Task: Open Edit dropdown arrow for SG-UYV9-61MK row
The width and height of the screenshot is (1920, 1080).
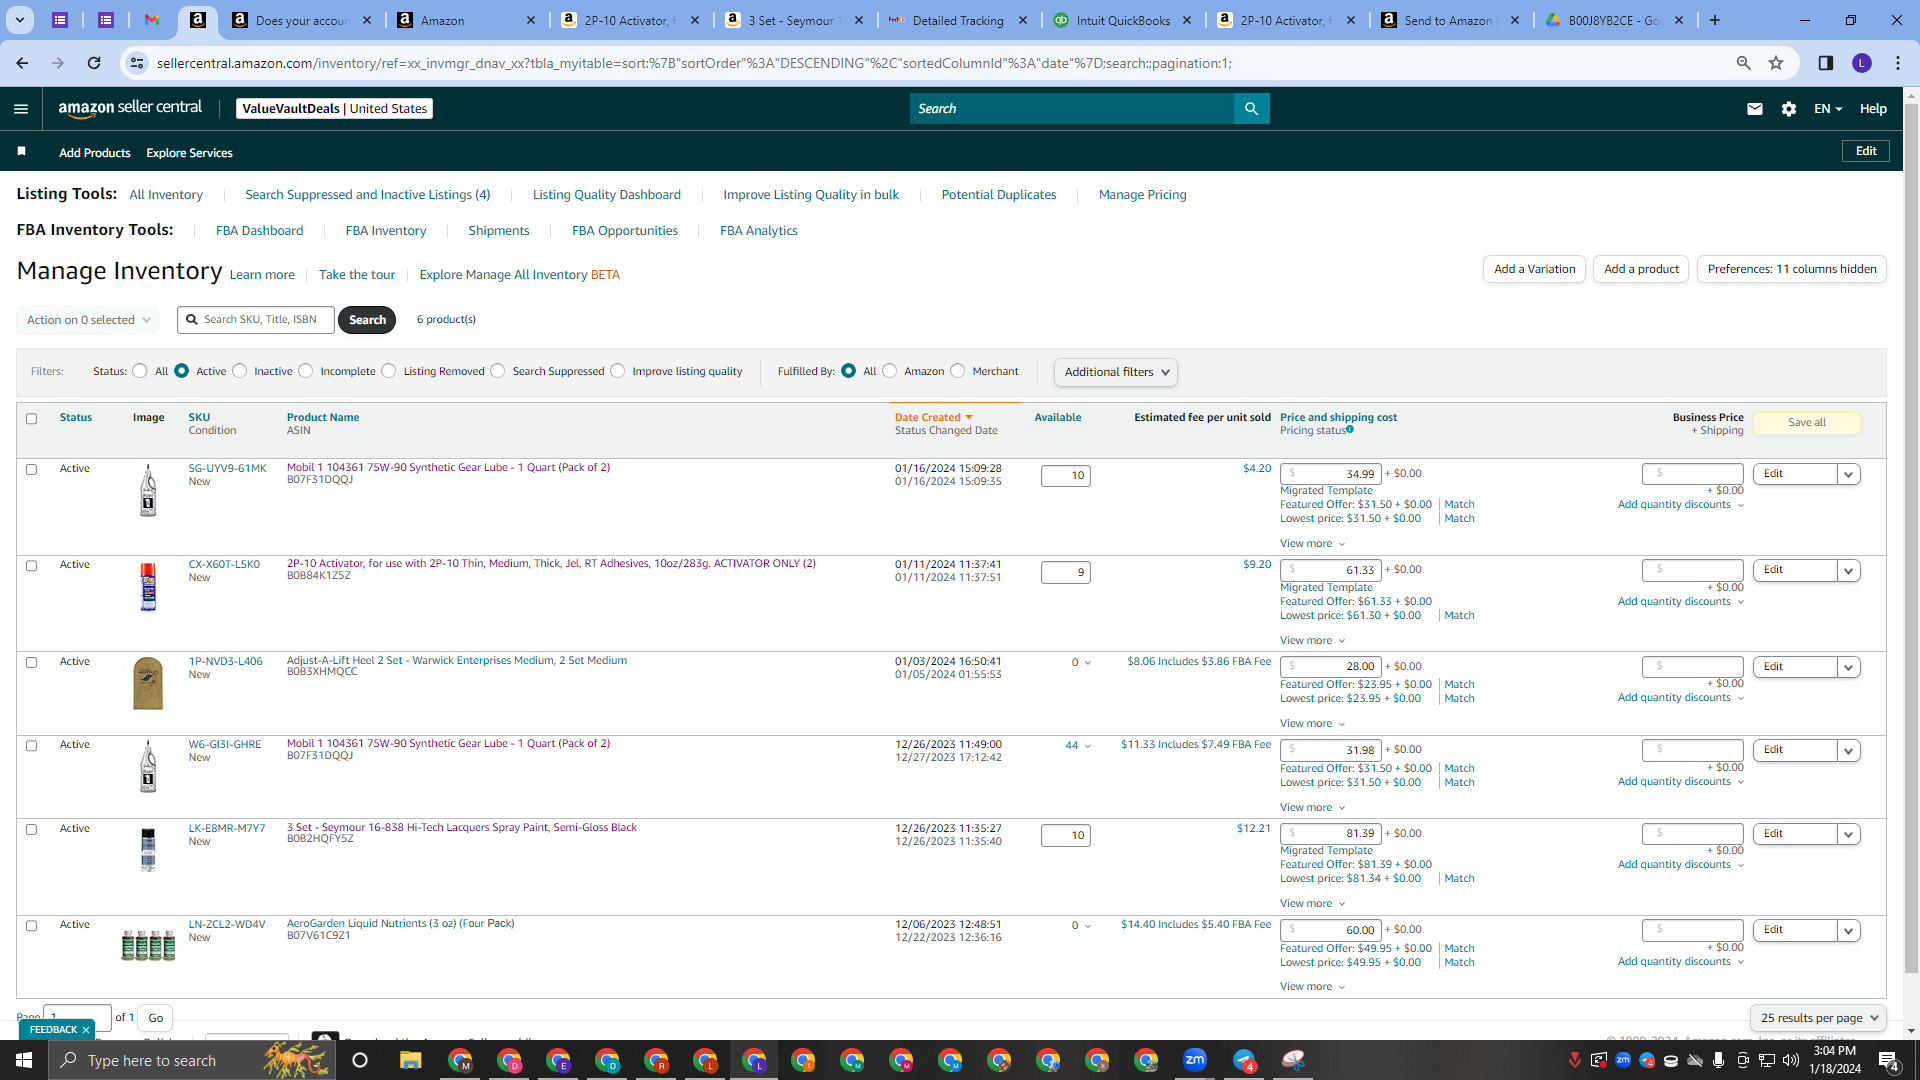Action: pyautogui.click(x=1849, y=474)
